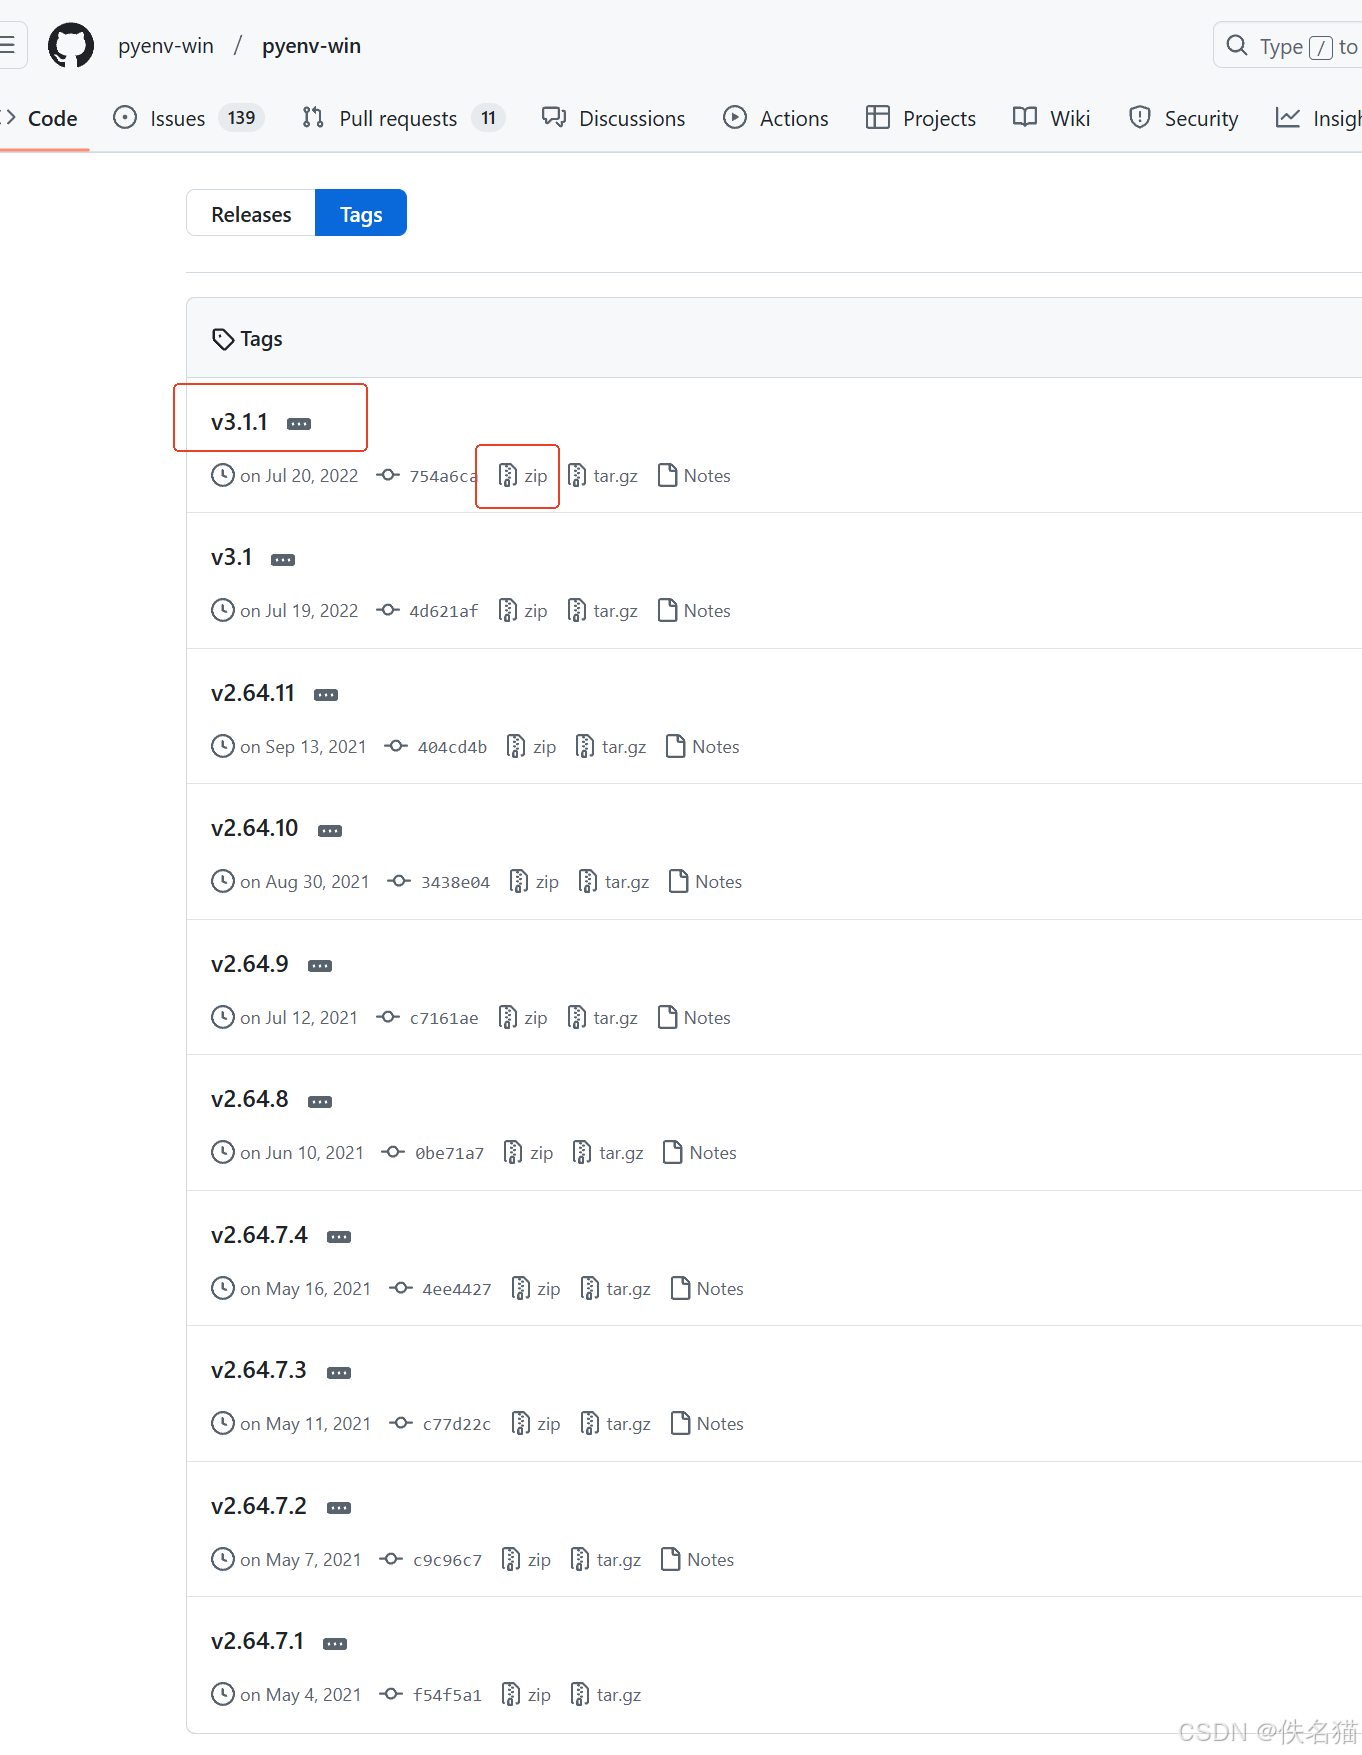The image size is (1362, 1755).
Task: Open commit 4ee4427
Action: point(441,1289)
